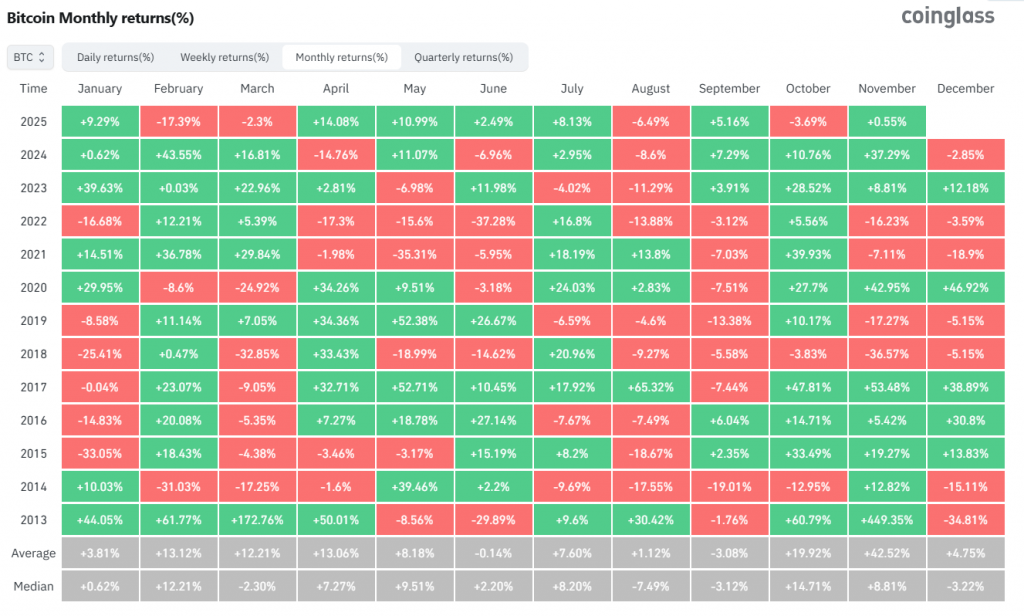Screen dimensions: 1024x616
Task: Select the 2013 row label
Action: coord(33,519)
